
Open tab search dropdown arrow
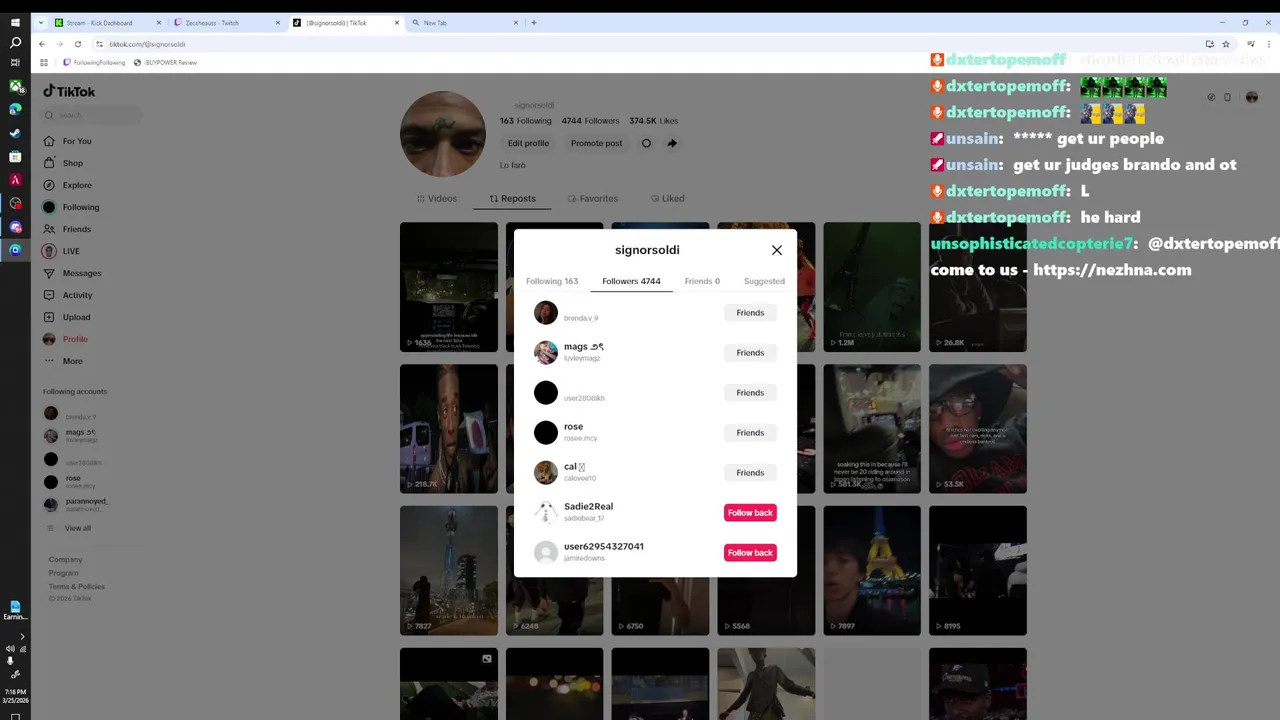point(40,23)
